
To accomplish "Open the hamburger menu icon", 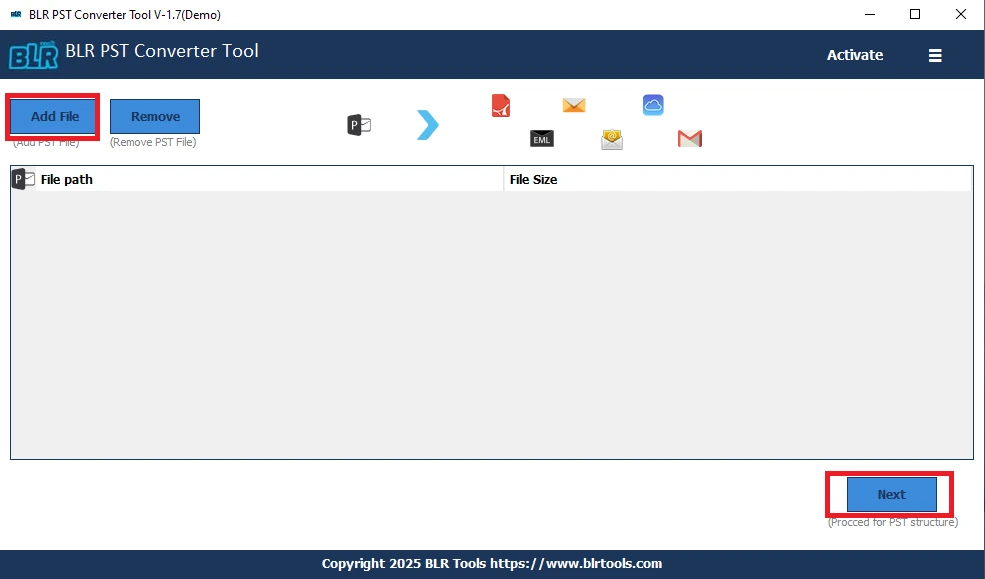I will tap(935, 55).
